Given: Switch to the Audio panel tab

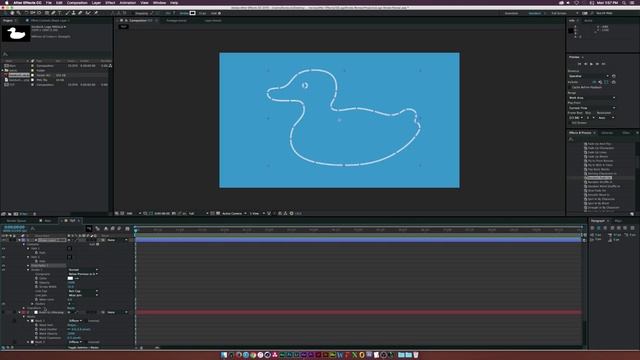Looking at the screenshot, I should (x=588, y=20).
